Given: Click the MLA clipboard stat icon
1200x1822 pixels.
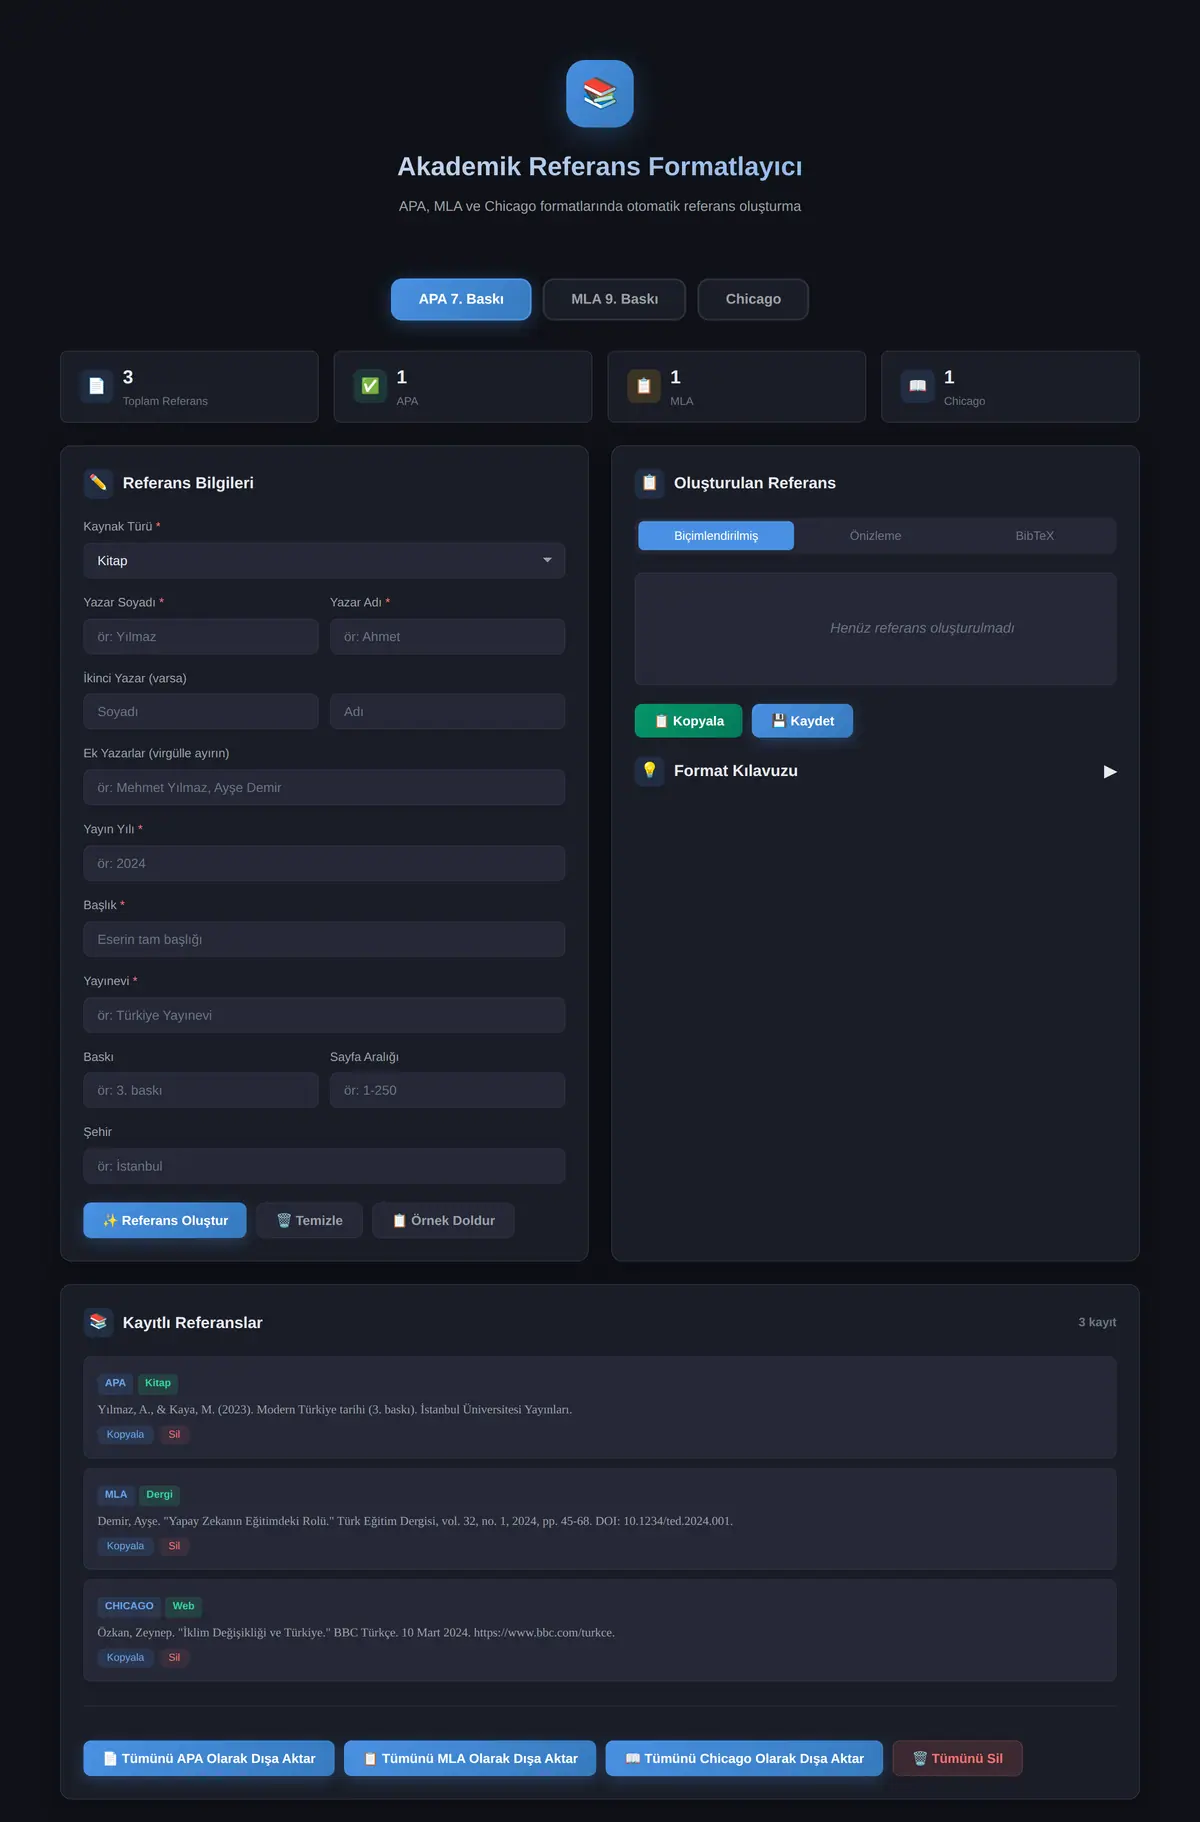Looking at the screenshot, I should [644, 386].
